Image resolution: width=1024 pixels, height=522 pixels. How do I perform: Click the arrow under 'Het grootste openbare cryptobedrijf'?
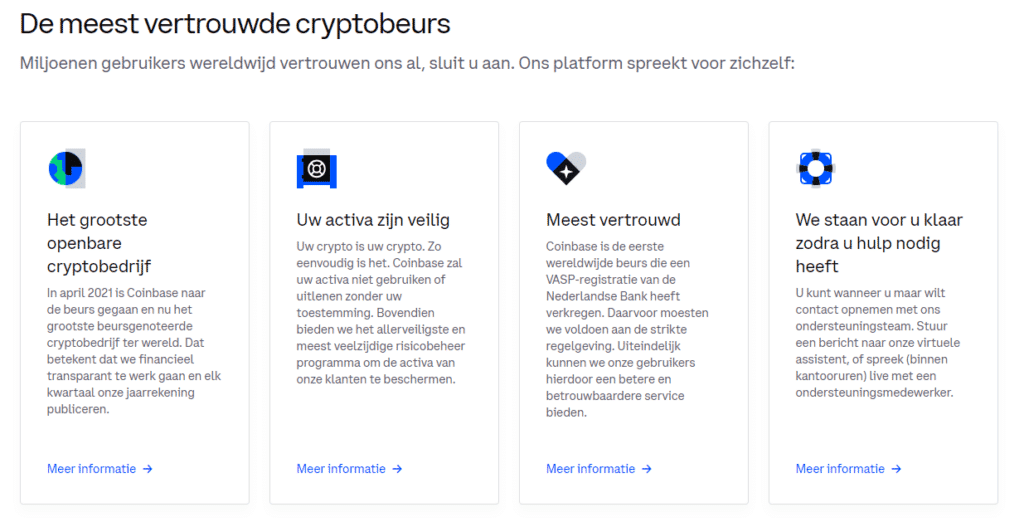(x=148, y=469)
